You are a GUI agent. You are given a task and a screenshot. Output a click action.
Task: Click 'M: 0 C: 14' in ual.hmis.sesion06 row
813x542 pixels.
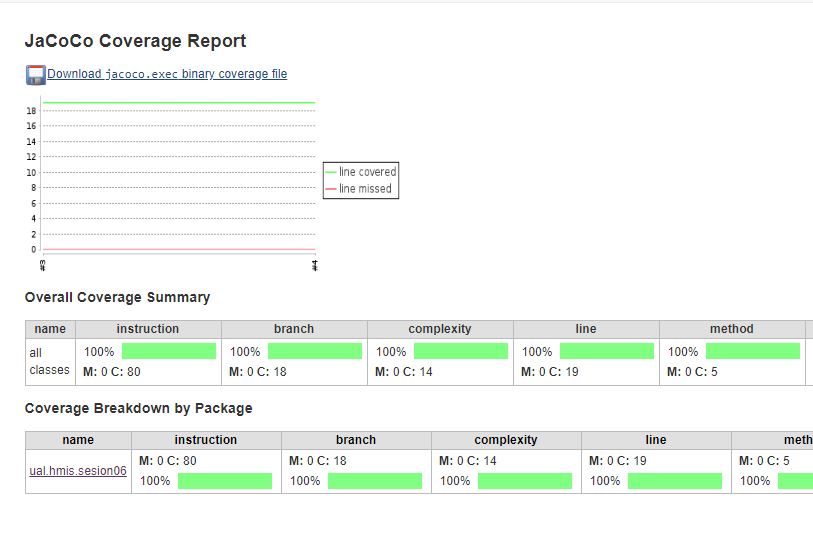coord(468,461)
